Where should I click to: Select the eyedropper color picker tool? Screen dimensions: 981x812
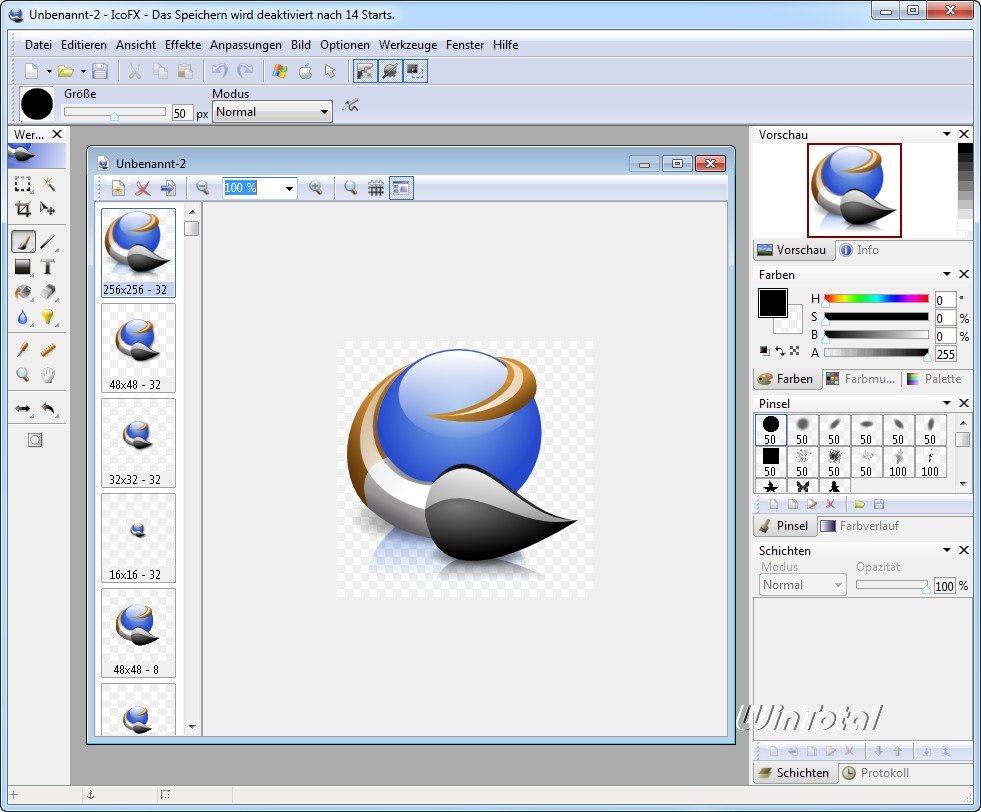point(23,350)
